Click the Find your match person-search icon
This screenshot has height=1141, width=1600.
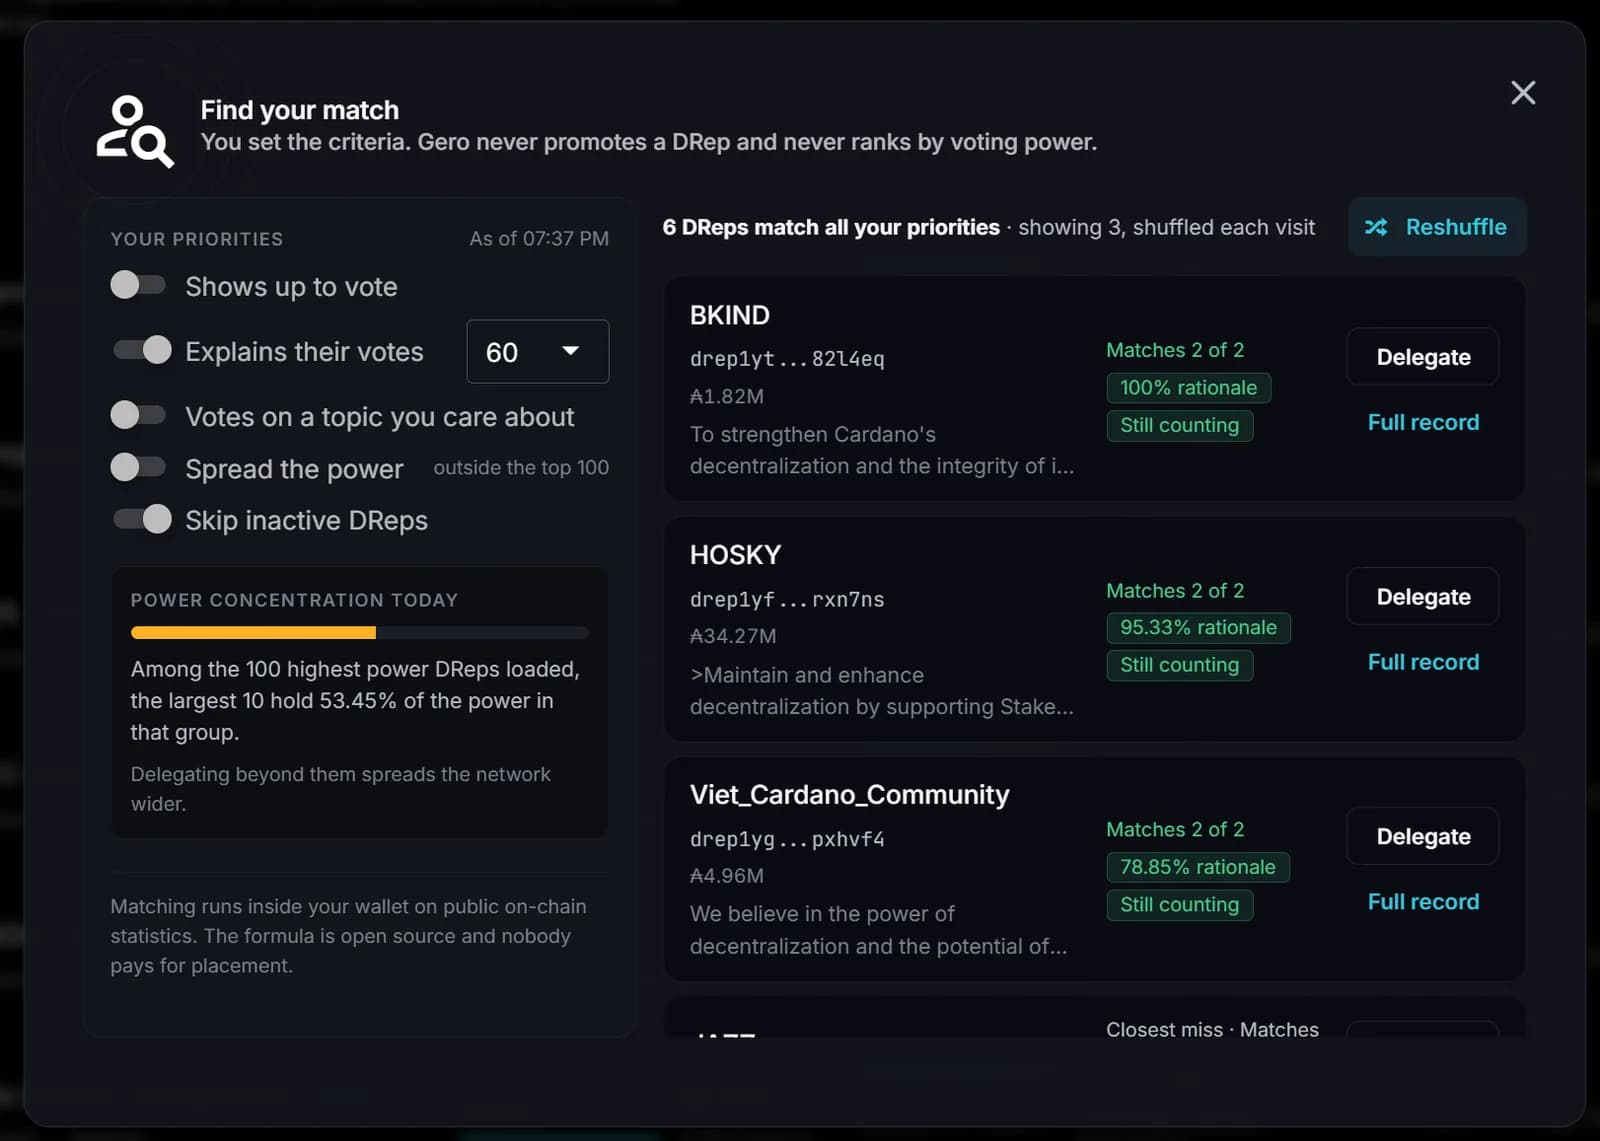coord(135,131)
